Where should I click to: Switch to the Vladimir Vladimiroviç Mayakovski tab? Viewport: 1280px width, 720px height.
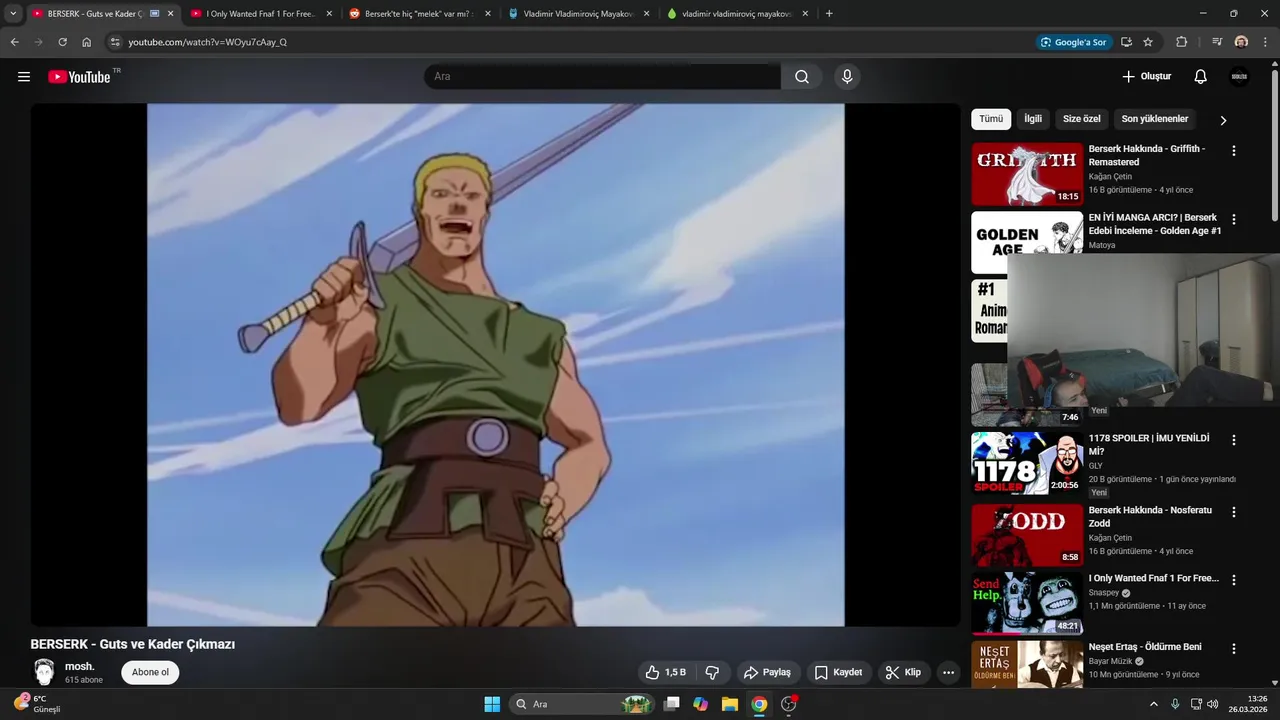[x=578, y=14]
